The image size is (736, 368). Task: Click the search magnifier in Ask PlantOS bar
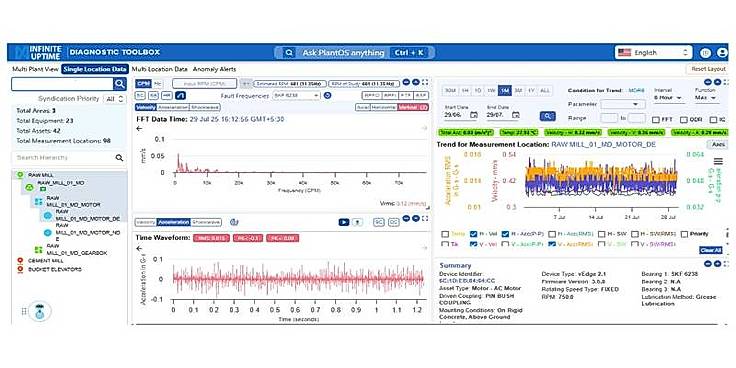coord(290,53)
